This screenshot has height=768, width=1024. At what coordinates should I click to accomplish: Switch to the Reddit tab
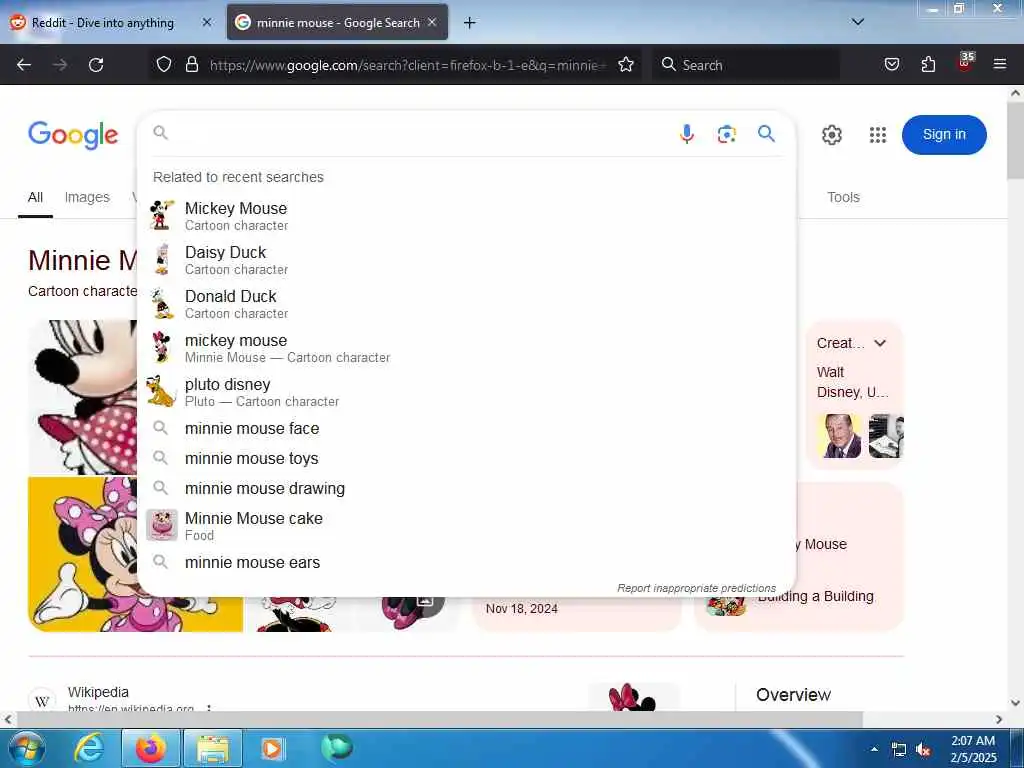click(111, 23)
